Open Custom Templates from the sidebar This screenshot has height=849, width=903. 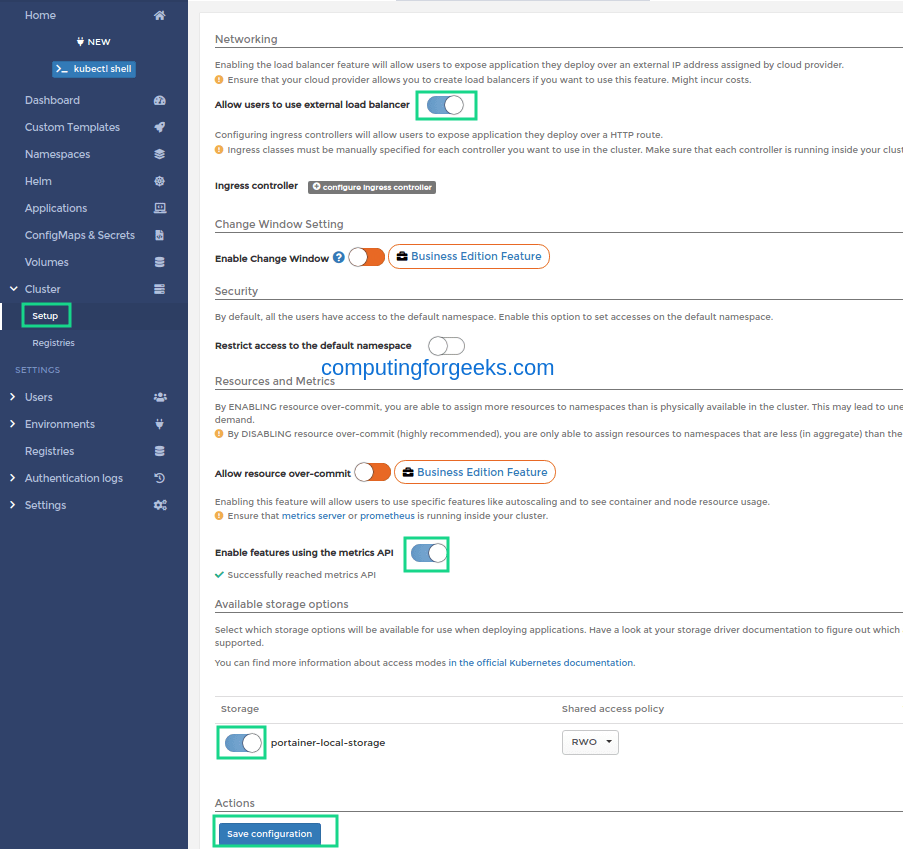pos(158,127)
